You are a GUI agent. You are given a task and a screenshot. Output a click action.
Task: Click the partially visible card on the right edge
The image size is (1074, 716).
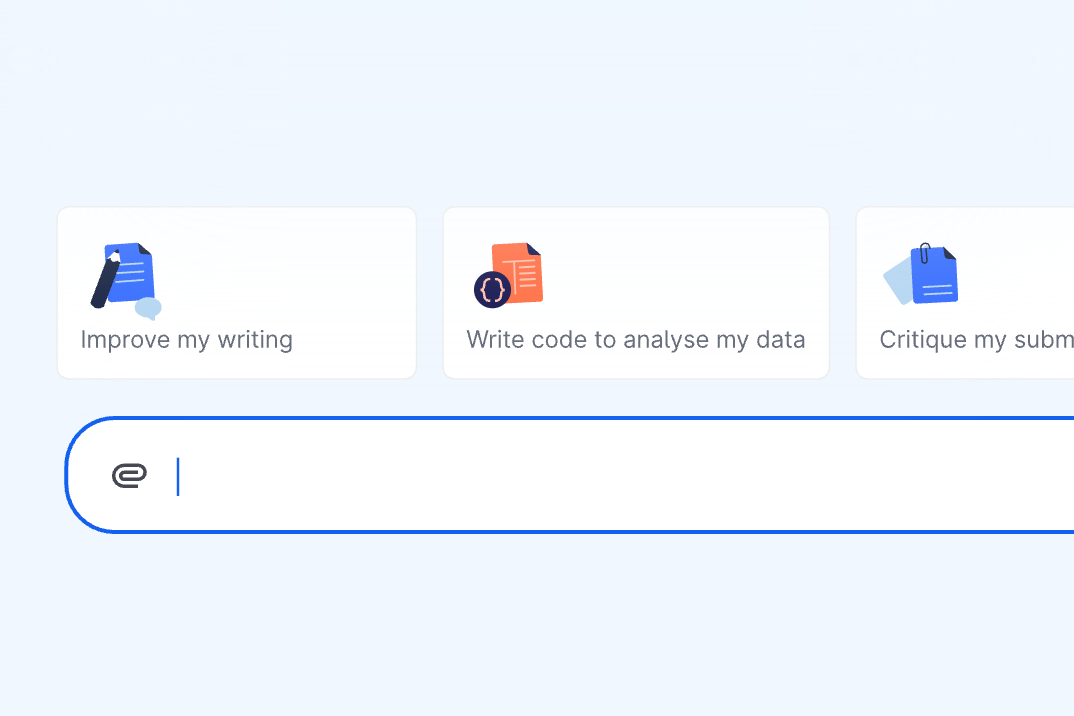pos(965,293)
